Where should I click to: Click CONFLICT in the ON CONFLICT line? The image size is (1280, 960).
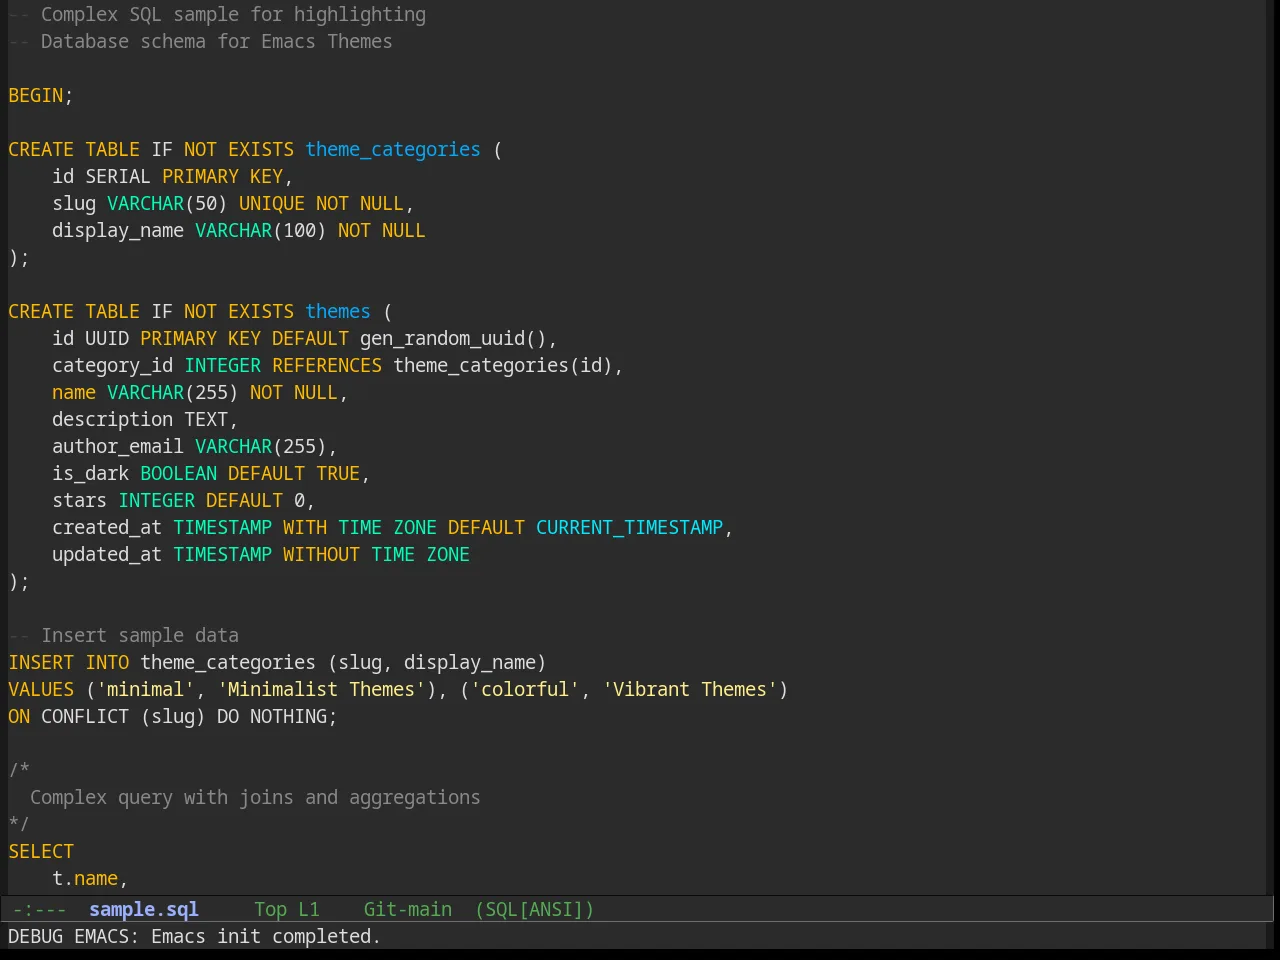(x=85, y=716)
